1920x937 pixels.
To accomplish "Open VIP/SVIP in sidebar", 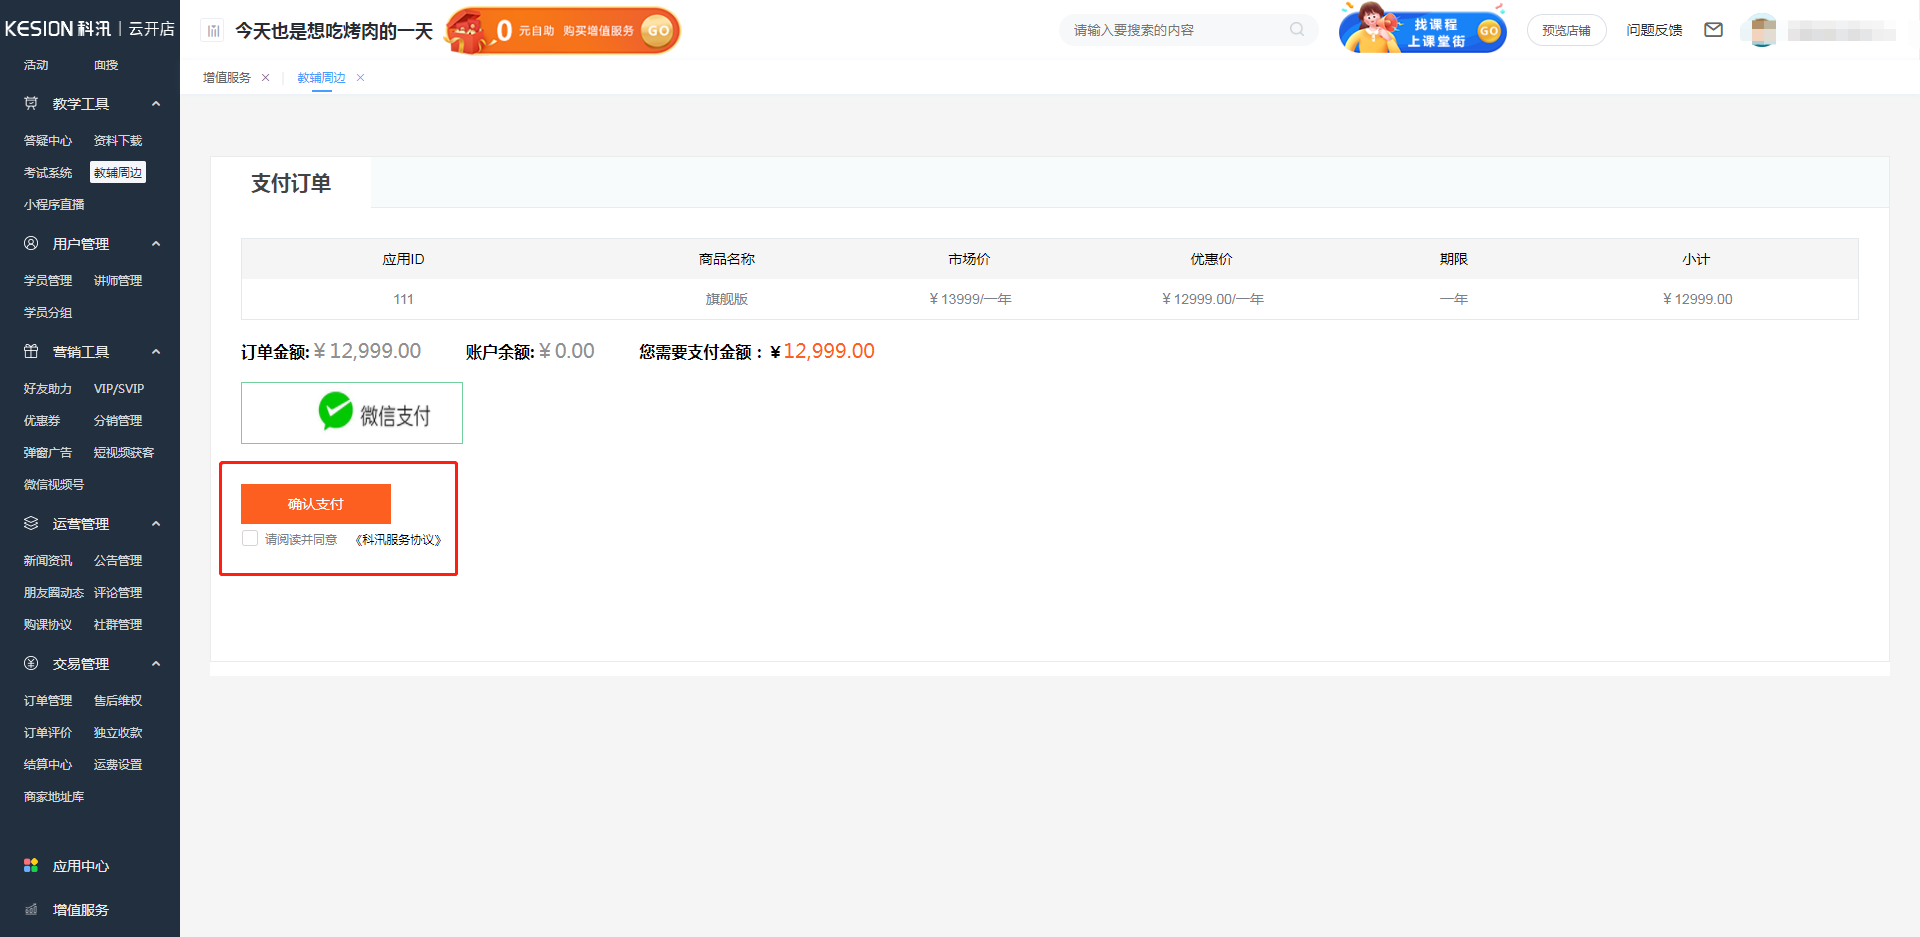I will pyautogui.click(x=119, y=389).
